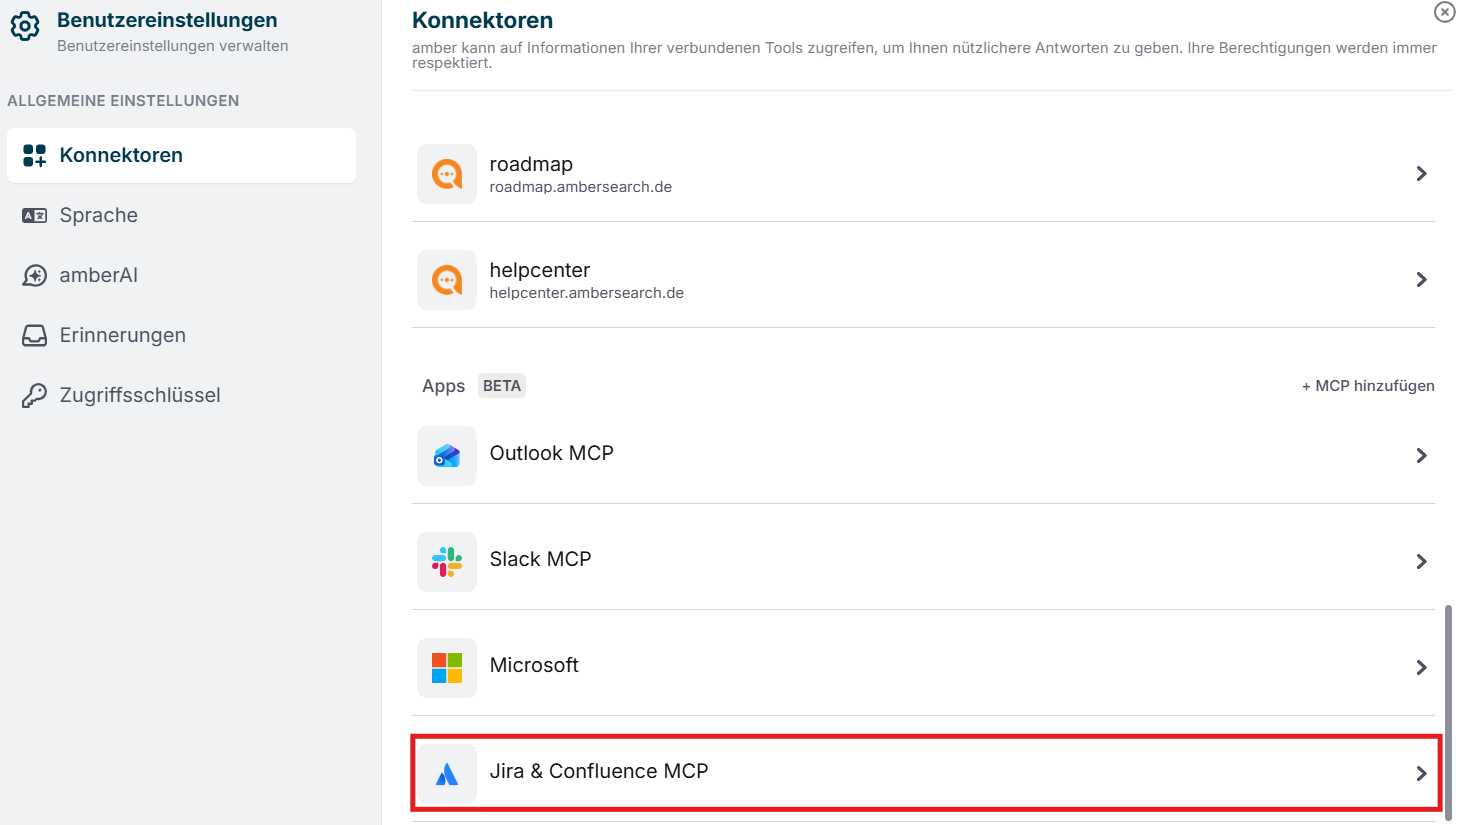Click the orange roadmap connector icon

point(447,174)
